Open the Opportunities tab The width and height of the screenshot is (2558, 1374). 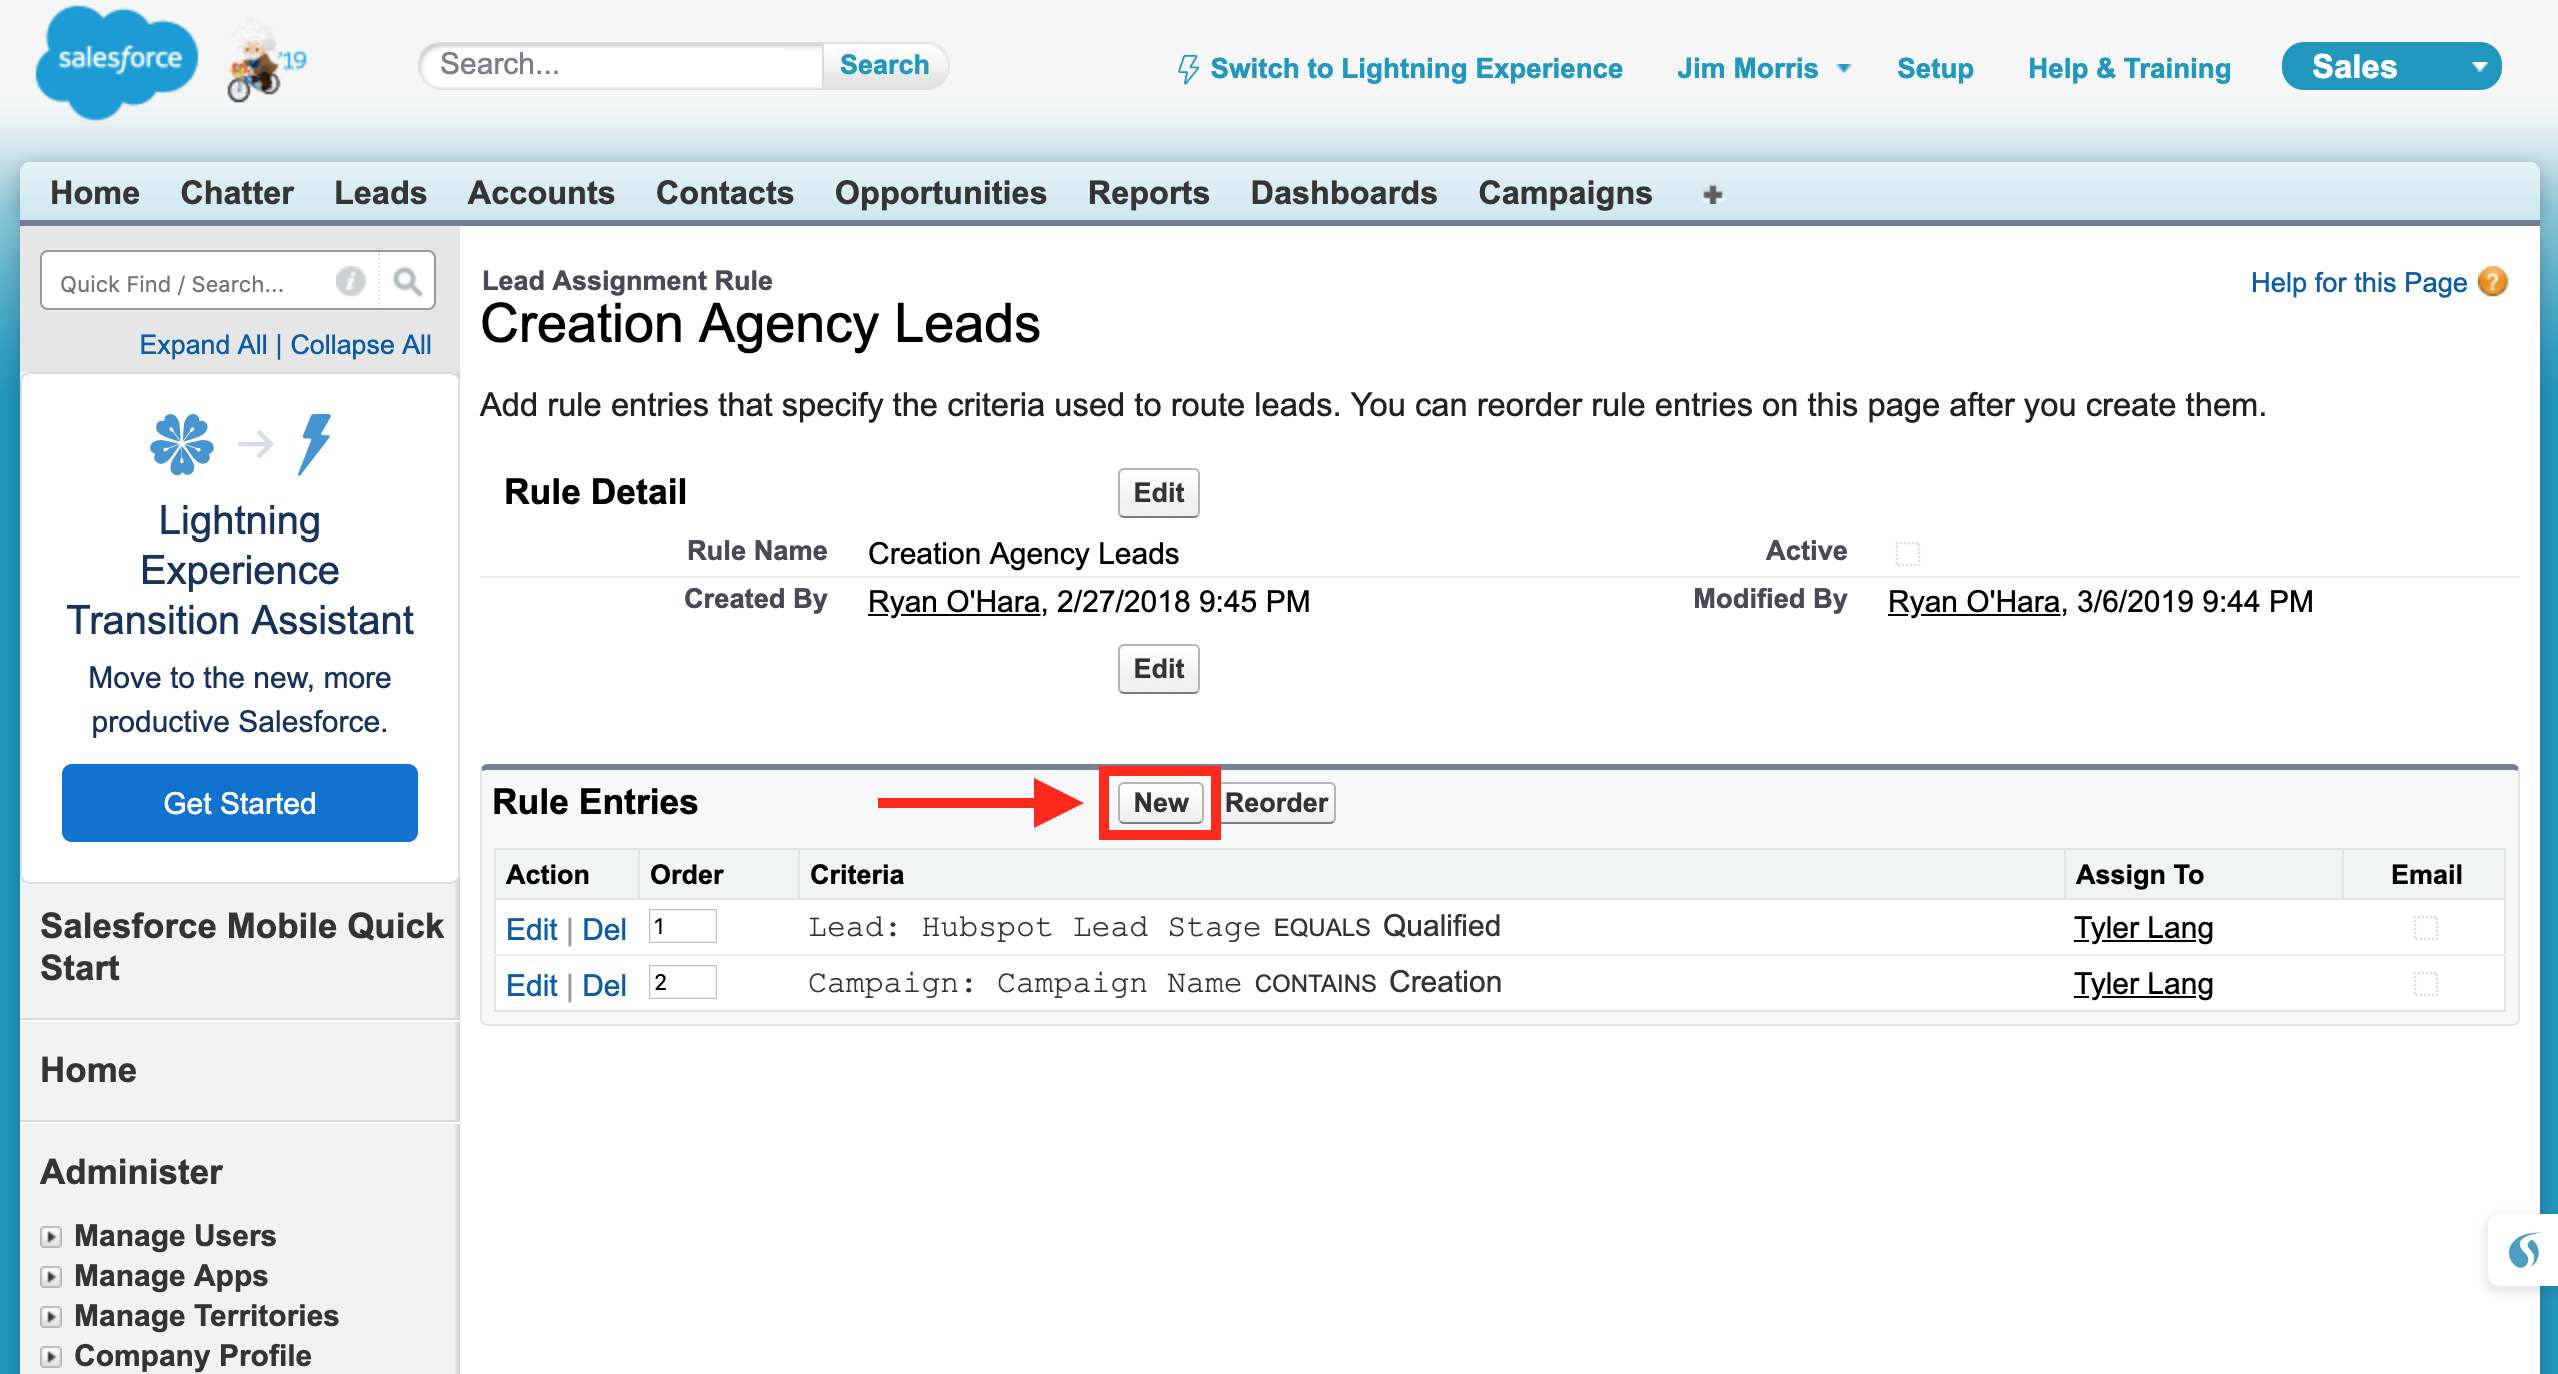click(x=940, y=193)
